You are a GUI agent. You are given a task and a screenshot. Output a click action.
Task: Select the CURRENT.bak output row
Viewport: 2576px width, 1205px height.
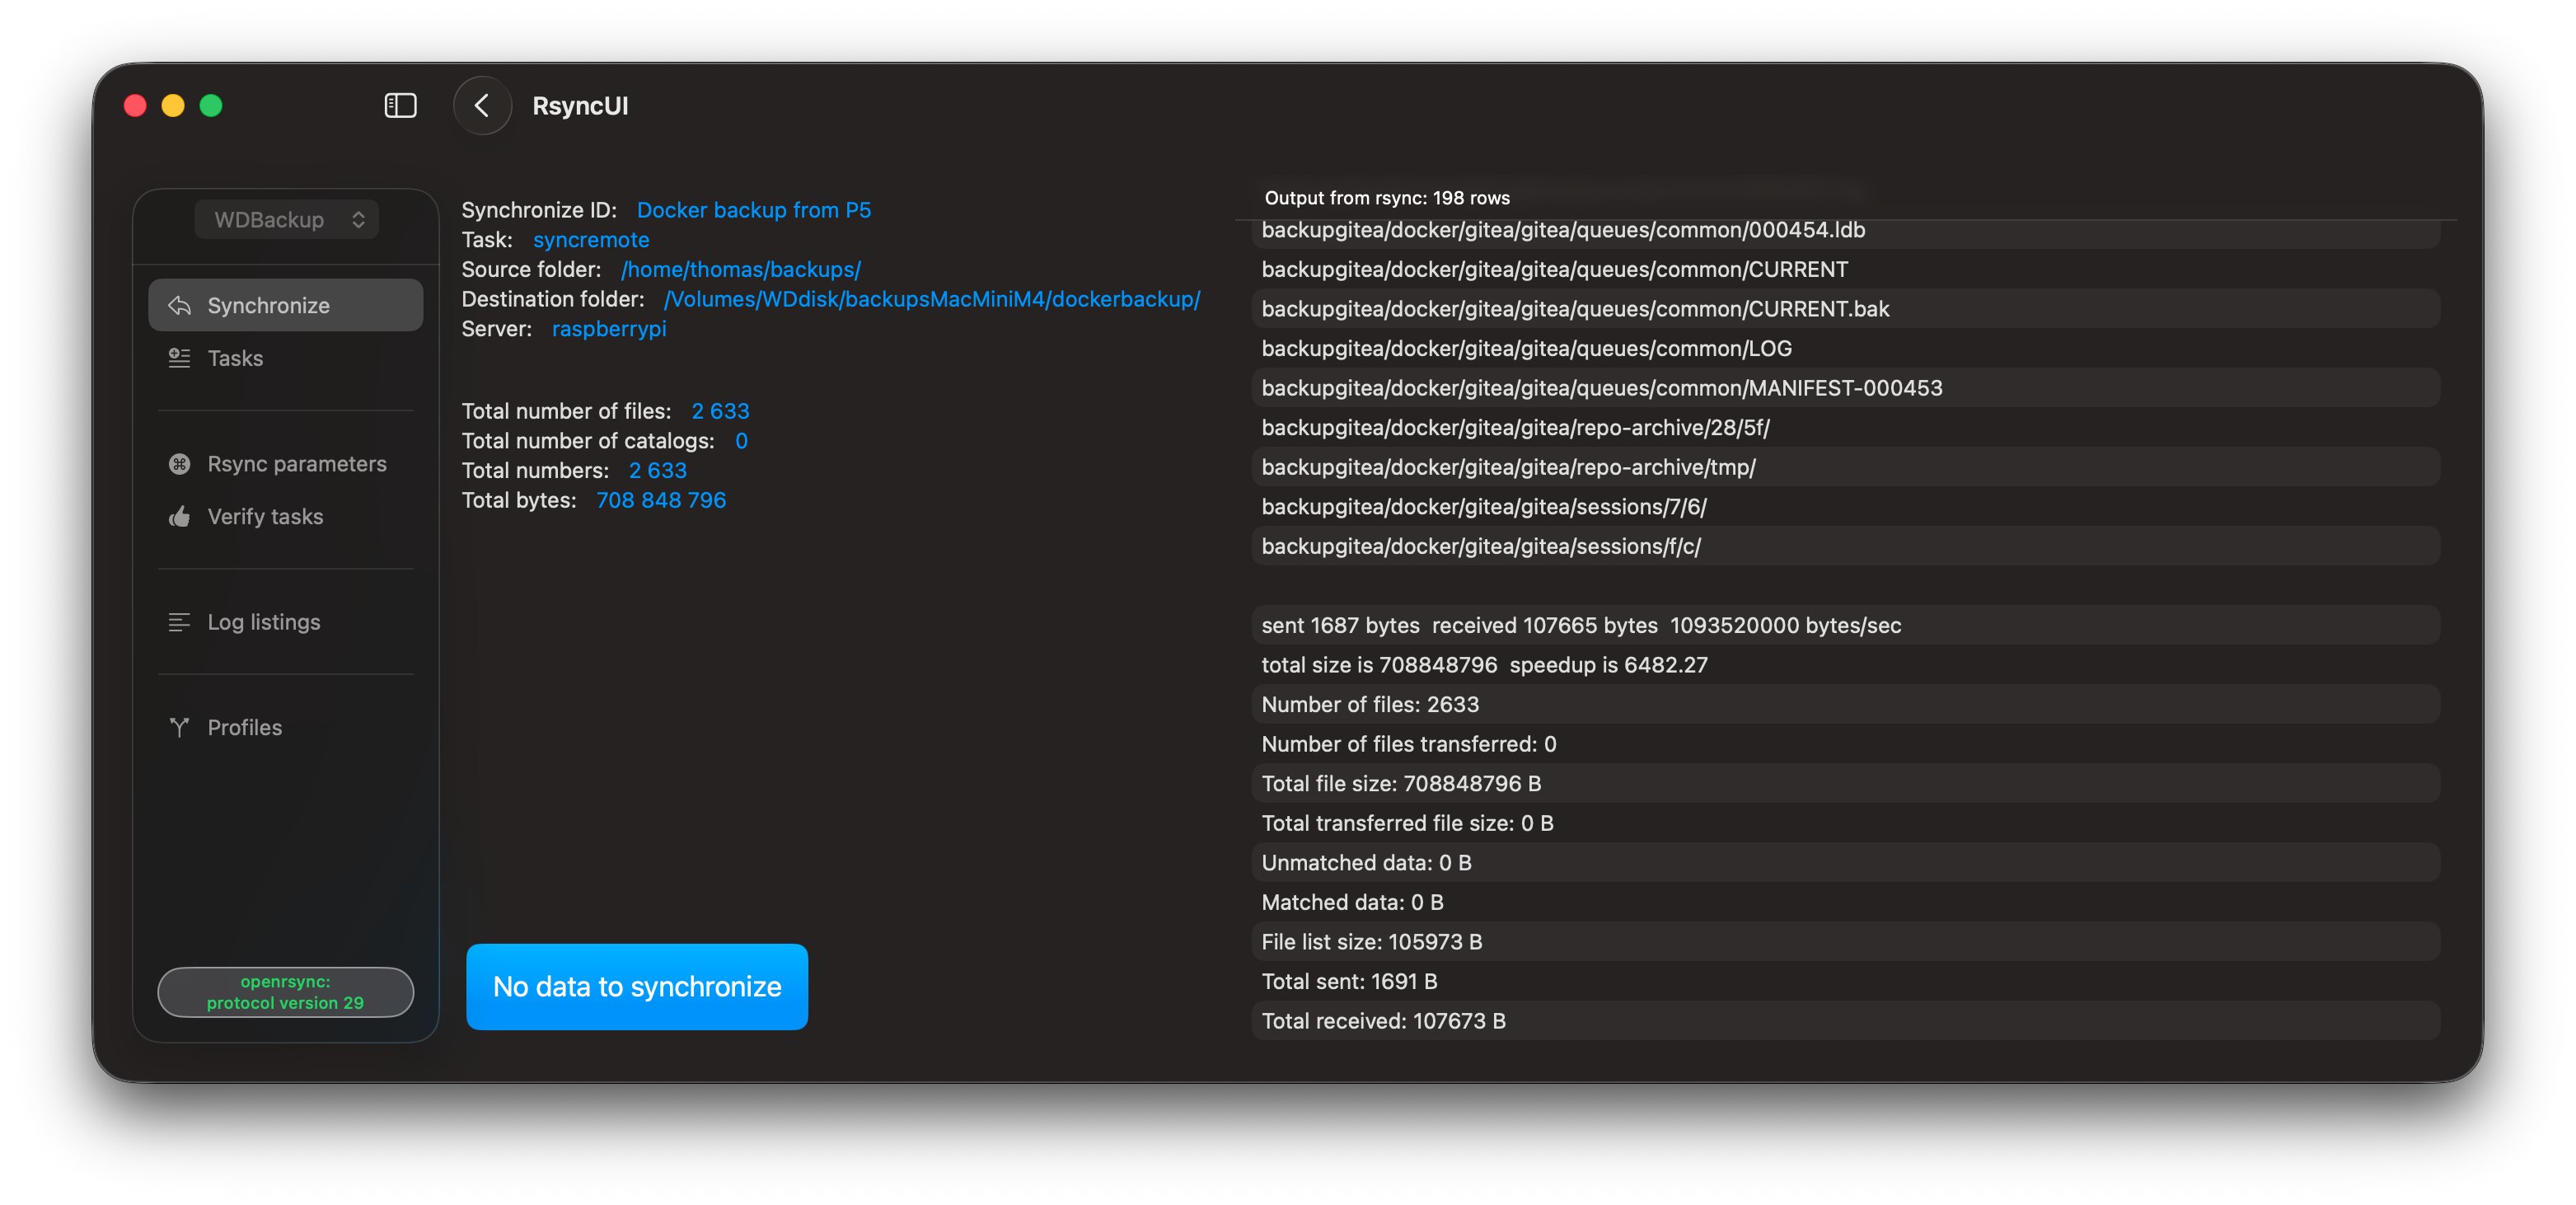point(1846,309)
